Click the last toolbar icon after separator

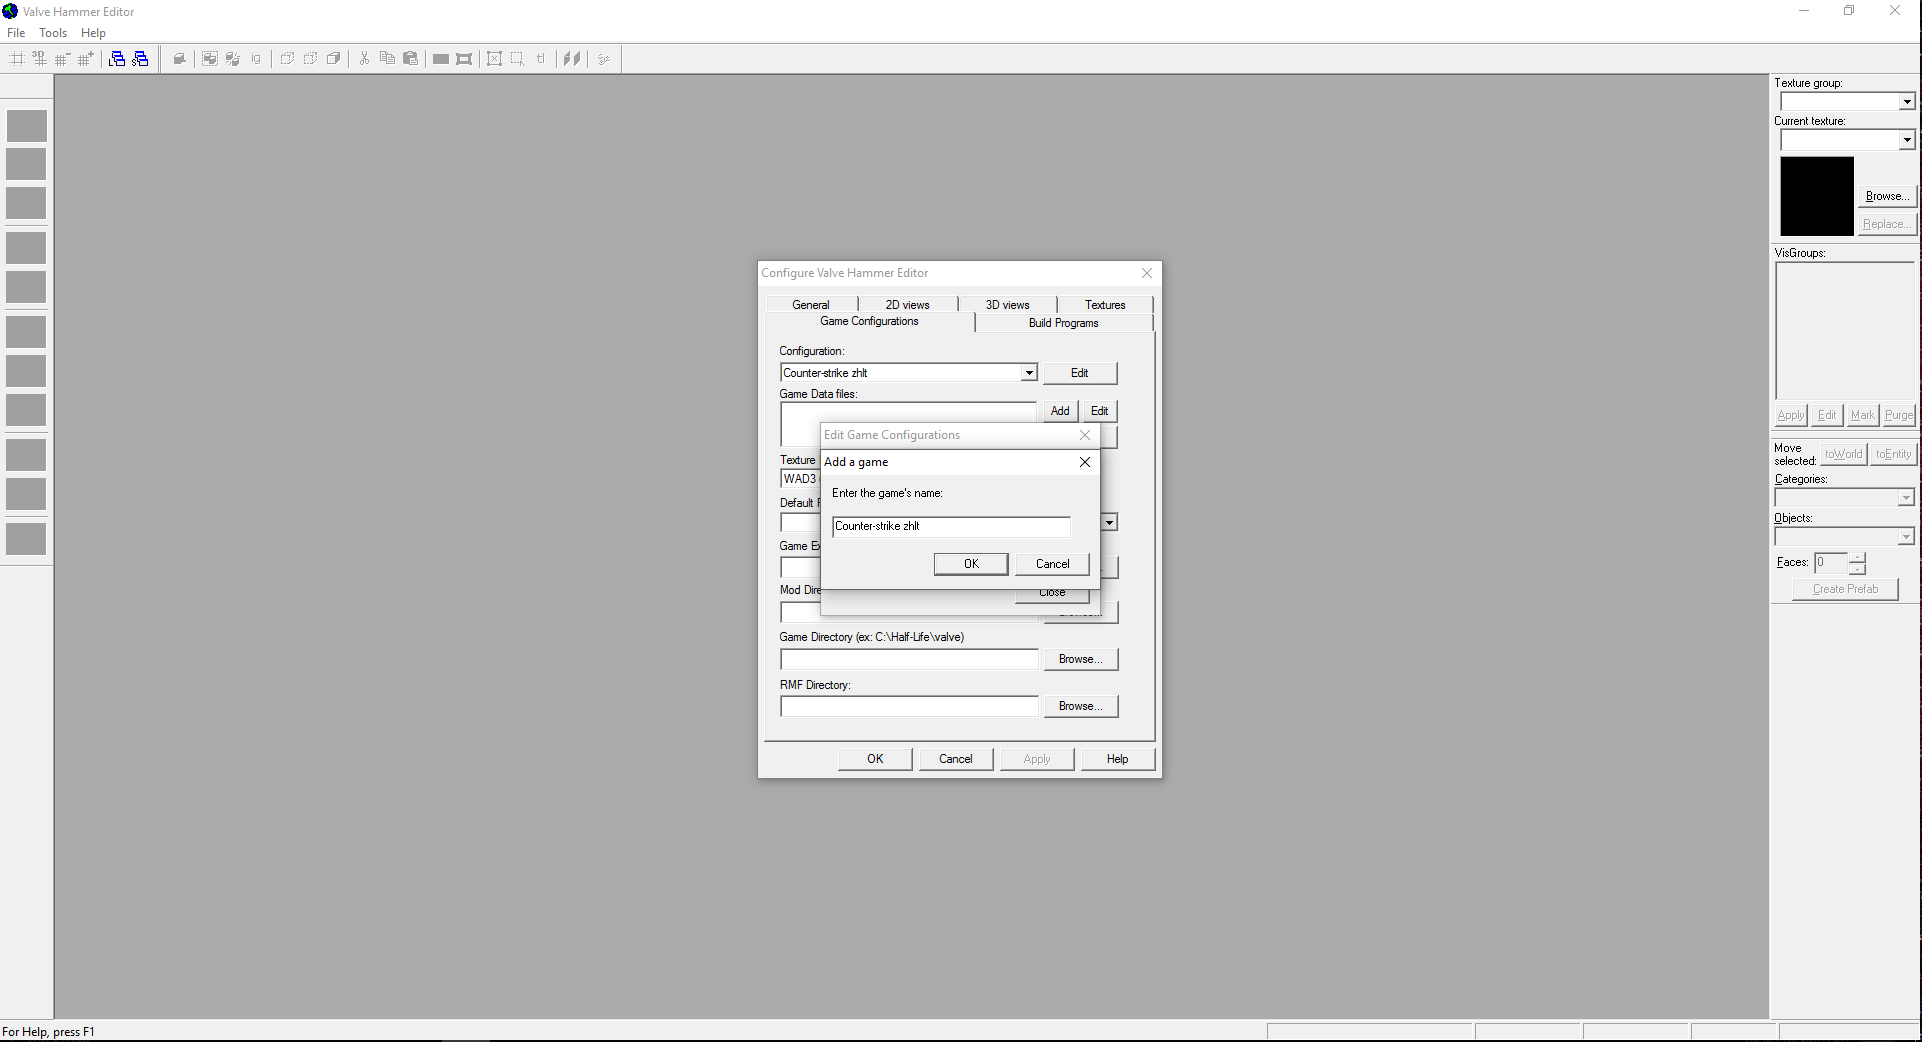coord(603,59)
